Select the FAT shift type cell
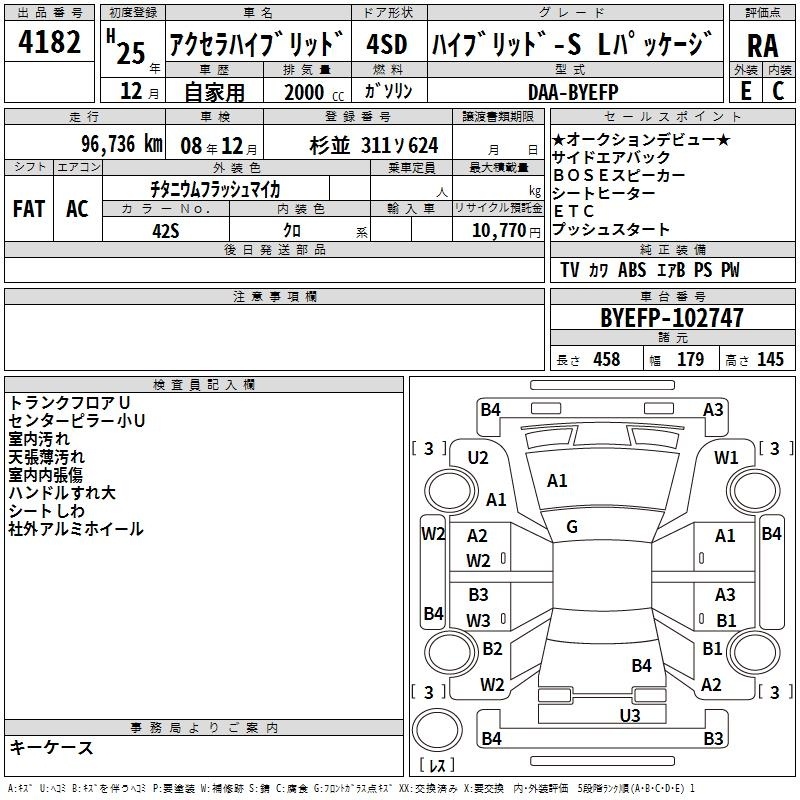 click(28, 208)
